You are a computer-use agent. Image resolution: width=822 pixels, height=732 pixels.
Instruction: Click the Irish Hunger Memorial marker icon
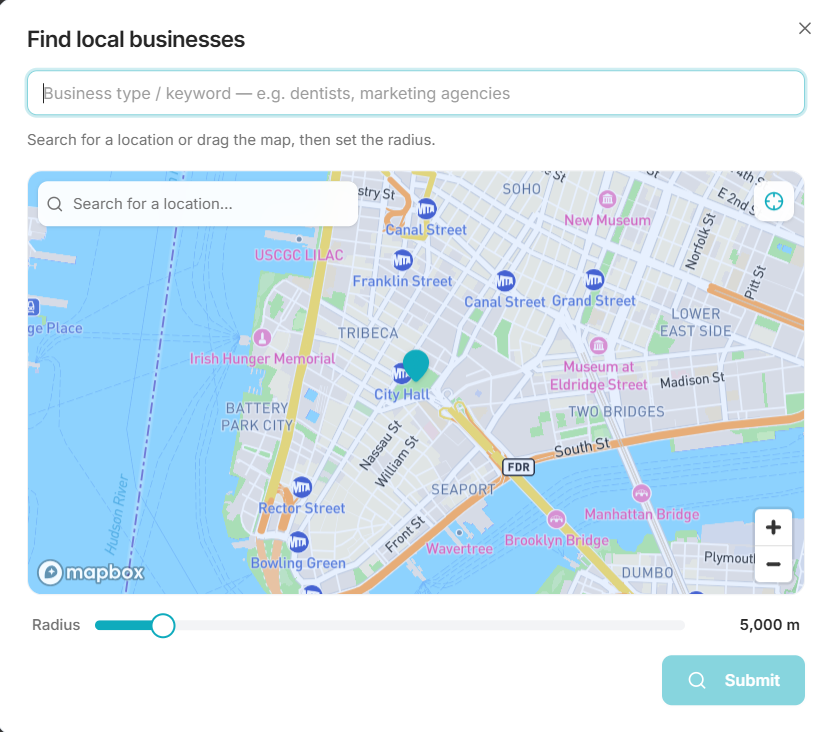tap(262, 337)
